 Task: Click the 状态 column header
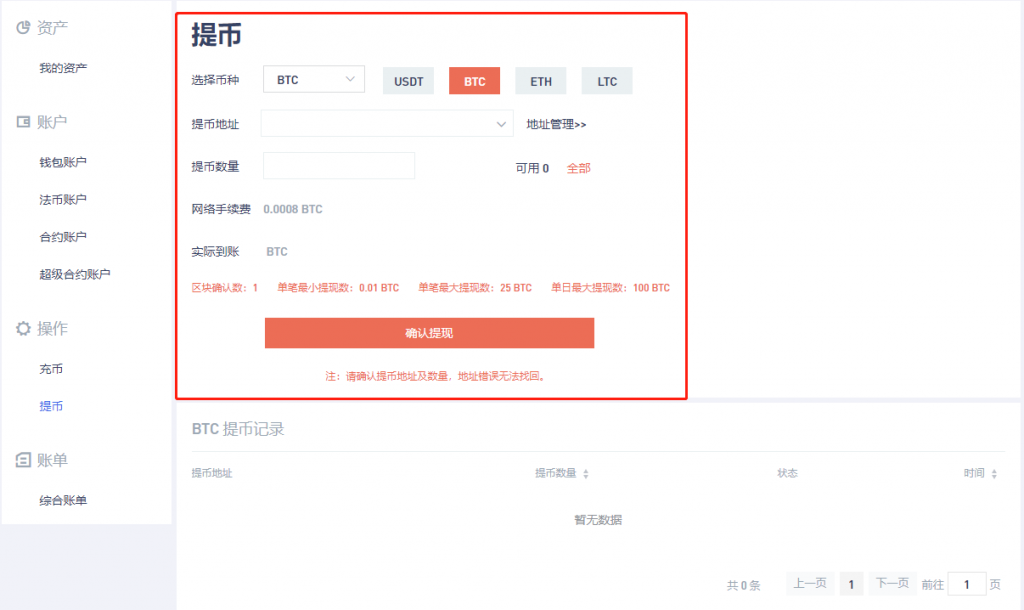pos(787,473)
